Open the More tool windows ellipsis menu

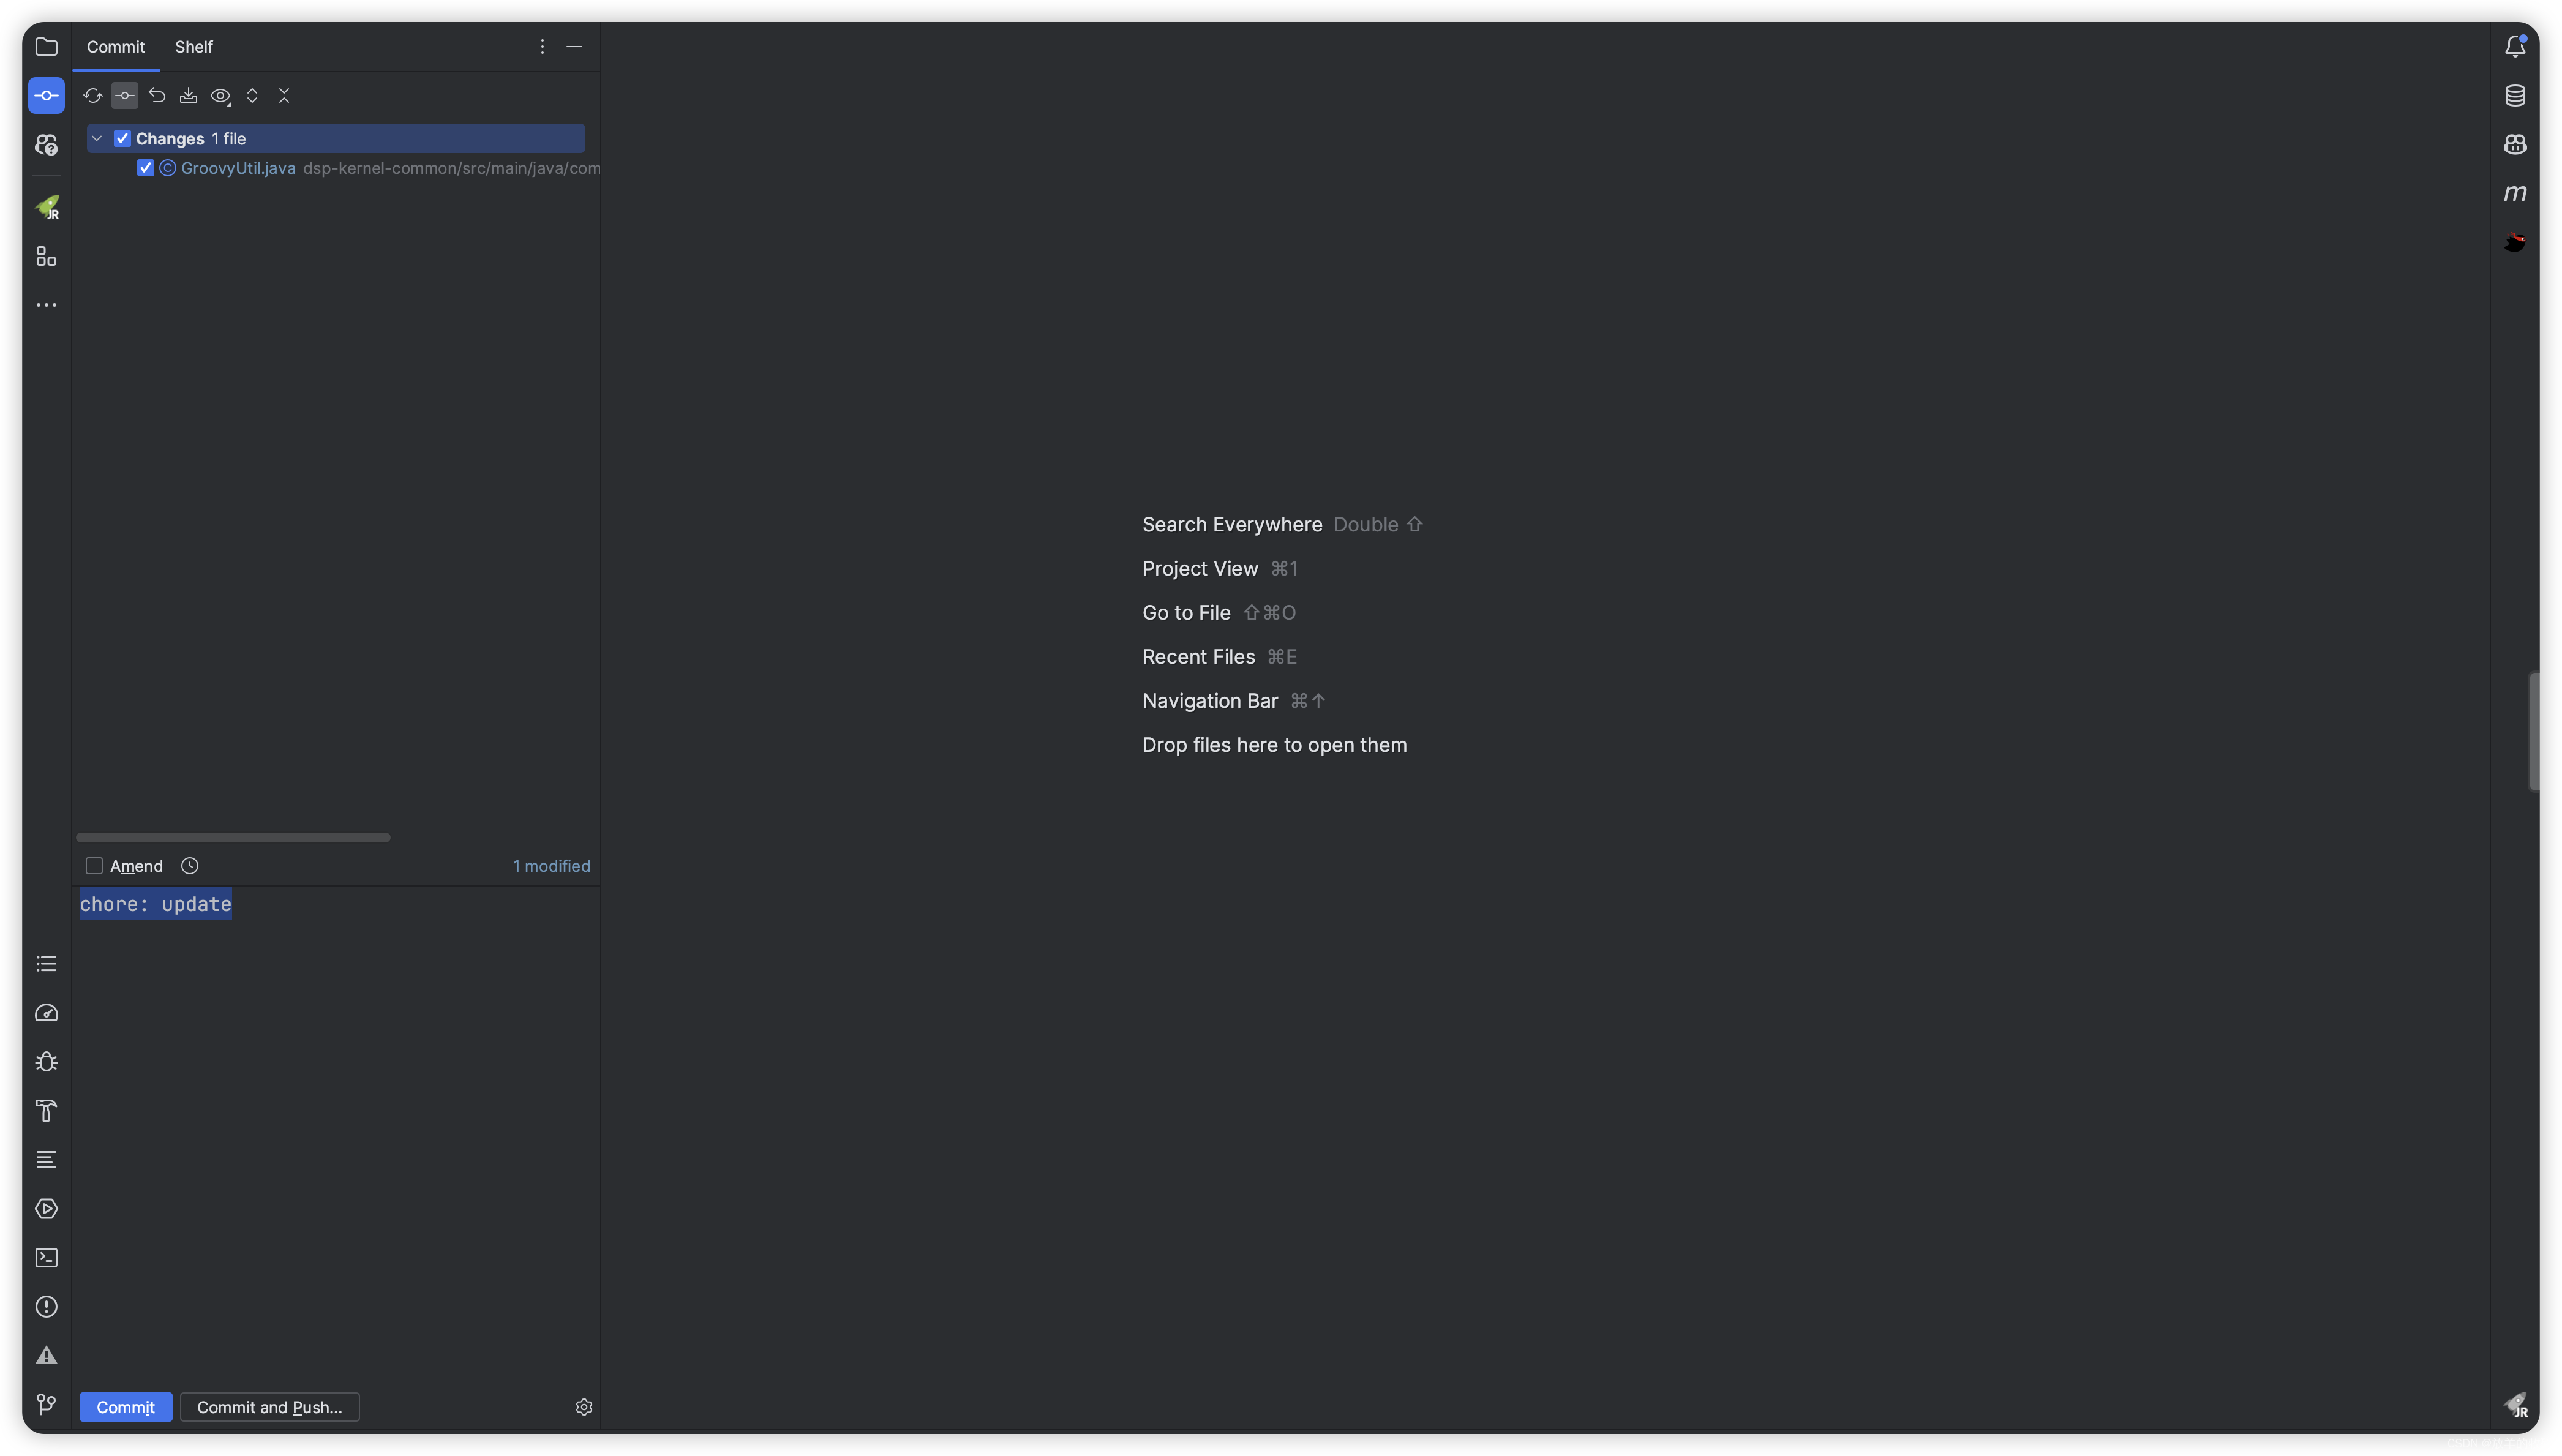pyautogui.click(x=46, y=304)
